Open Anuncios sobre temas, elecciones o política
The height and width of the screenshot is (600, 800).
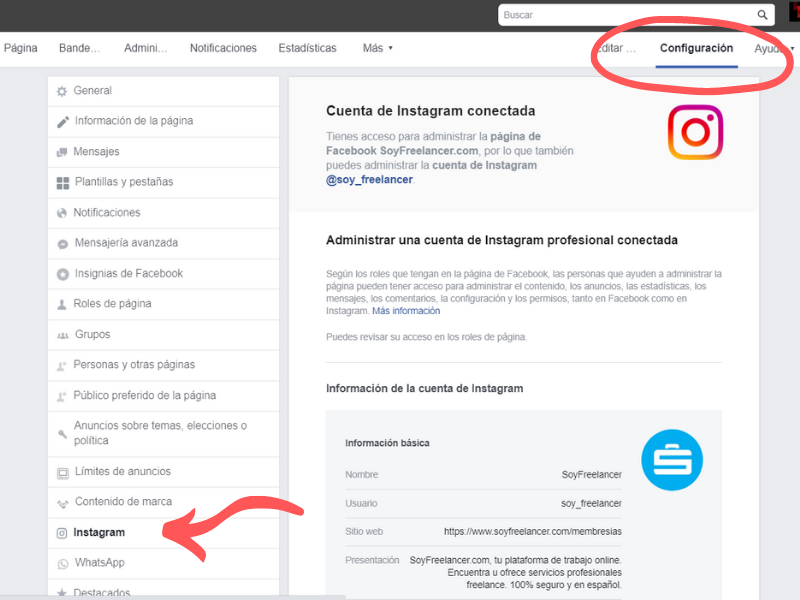163,433
